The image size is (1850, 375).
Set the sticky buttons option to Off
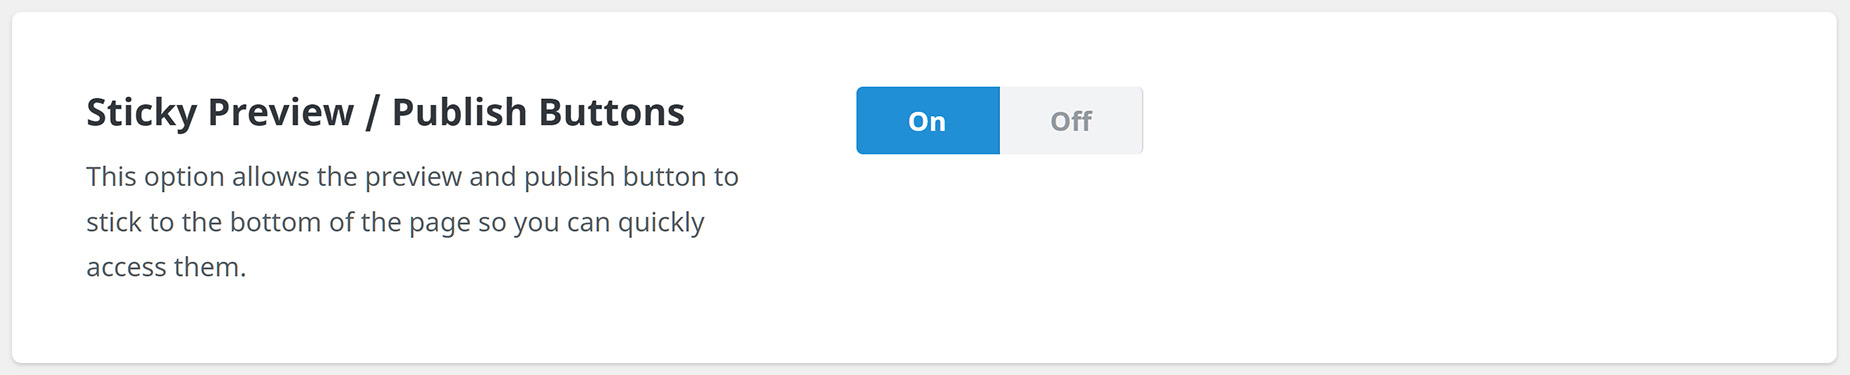(1071, 121)
